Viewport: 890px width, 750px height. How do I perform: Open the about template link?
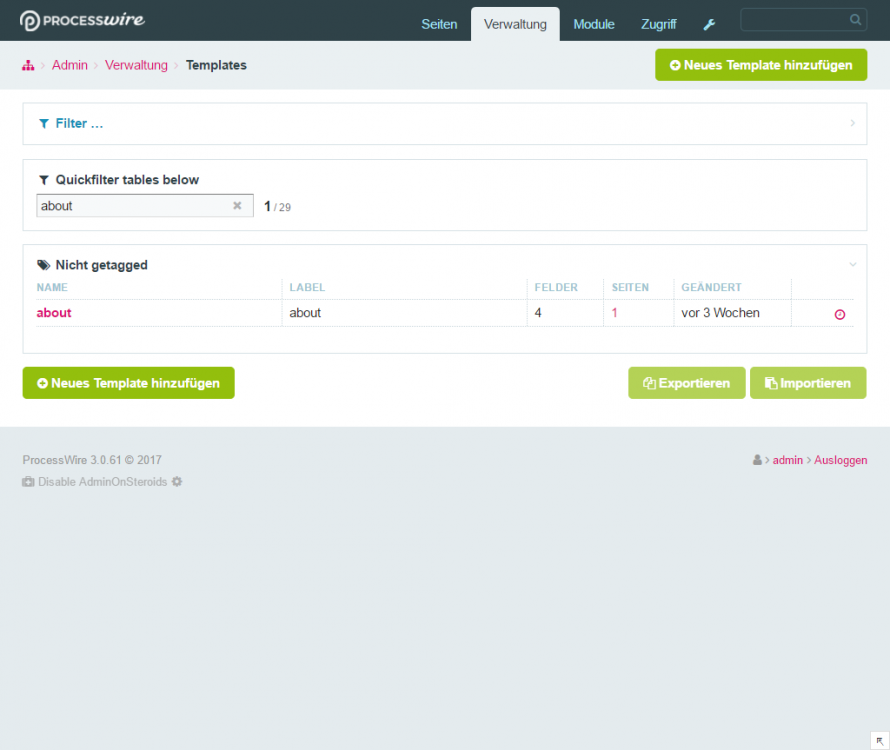point(54,313)
